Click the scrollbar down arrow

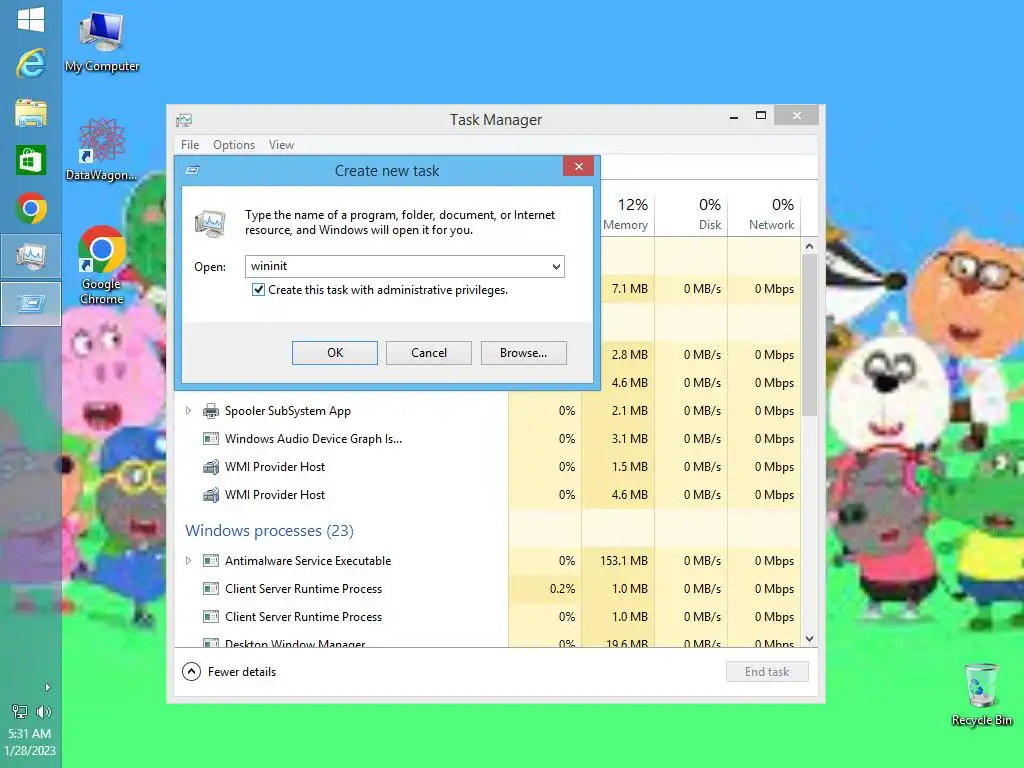coord(809,639)
